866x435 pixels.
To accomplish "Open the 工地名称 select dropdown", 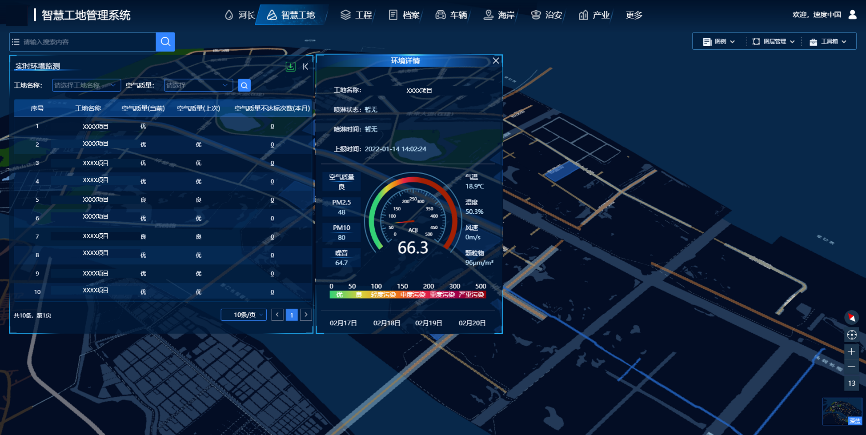I will coord(83,85).
